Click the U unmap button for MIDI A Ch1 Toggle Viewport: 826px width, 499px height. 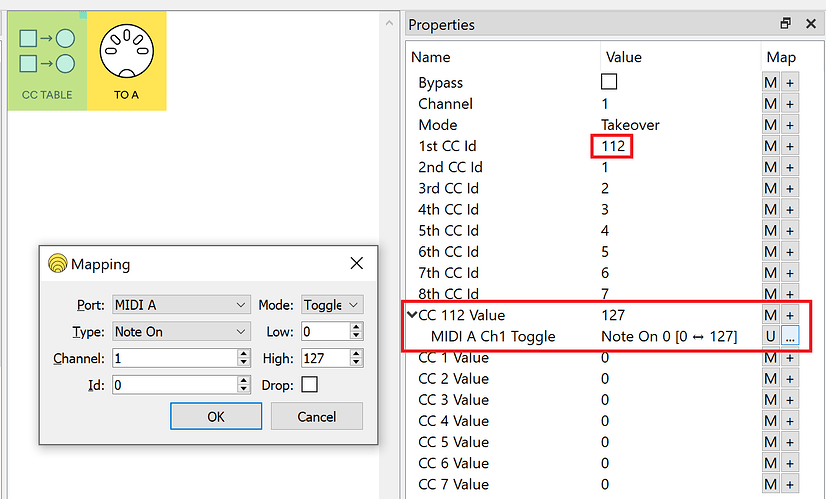pos(770,336)
